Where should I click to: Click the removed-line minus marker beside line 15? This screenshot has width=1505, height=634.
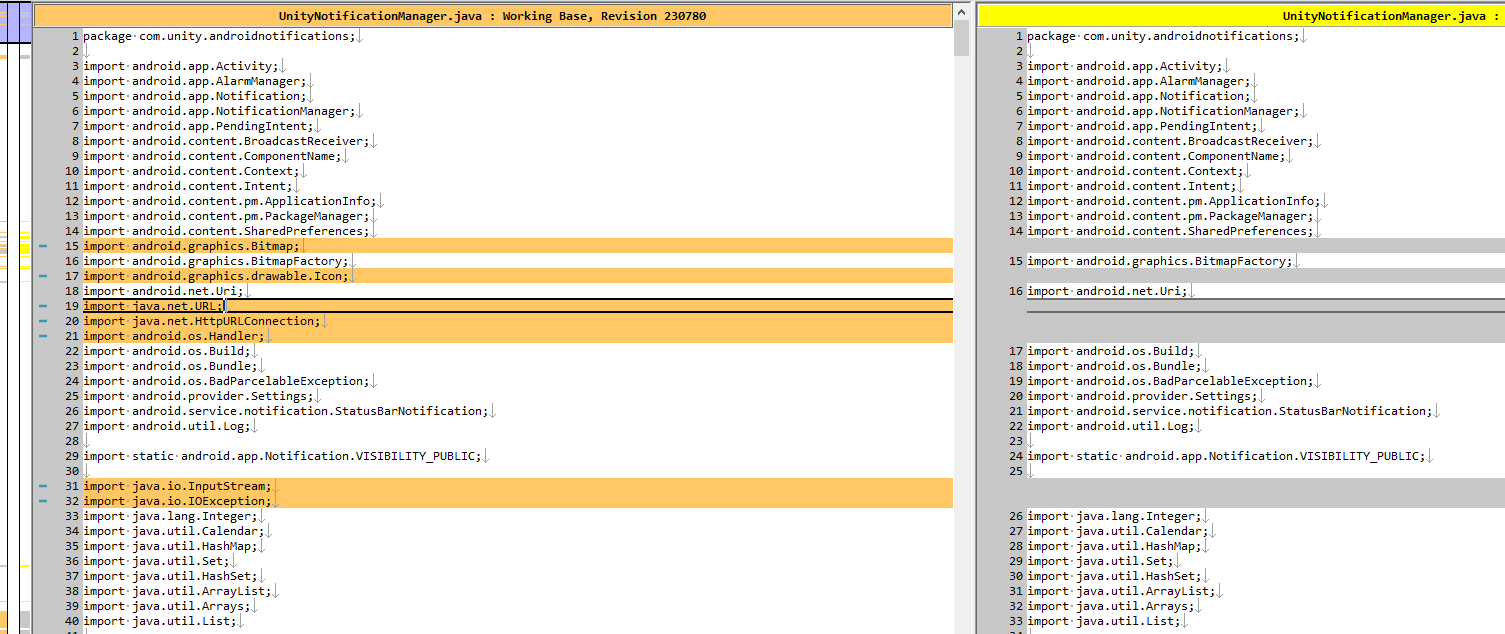43,246
